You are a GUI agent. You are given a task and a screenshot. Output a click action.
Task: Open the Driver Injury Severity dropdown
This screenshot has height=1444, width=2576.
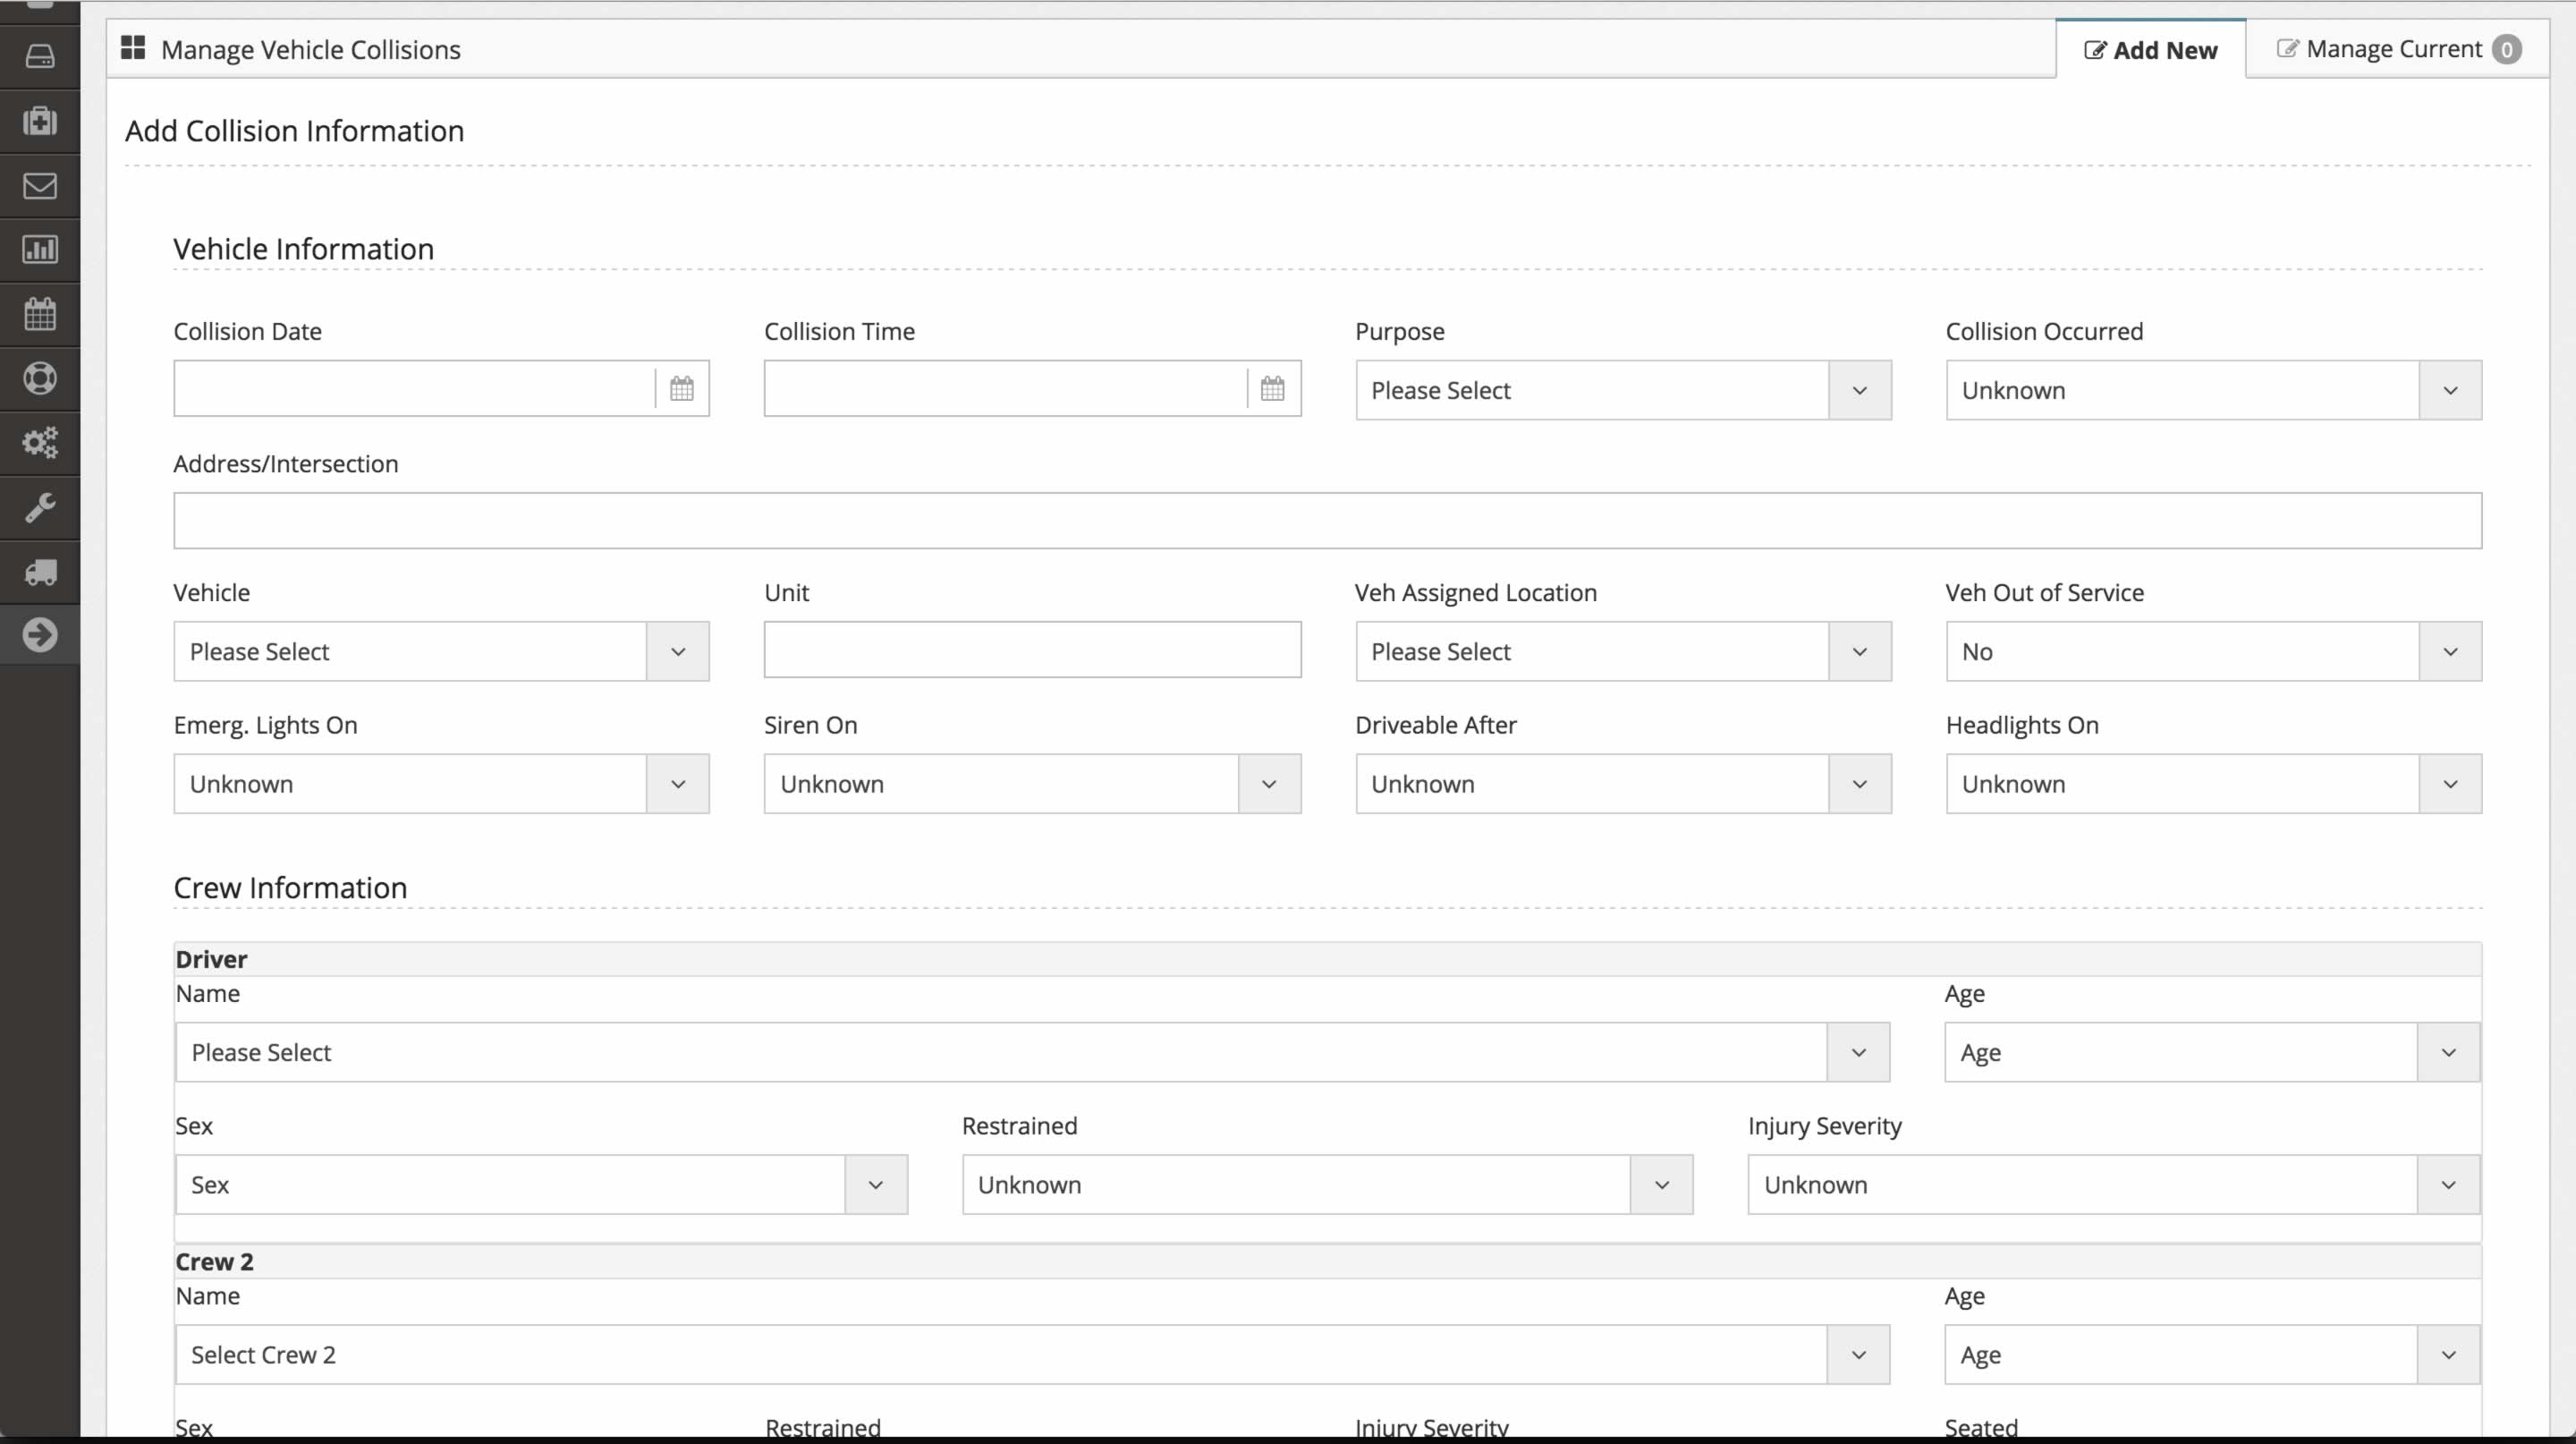(2114, 1185)
